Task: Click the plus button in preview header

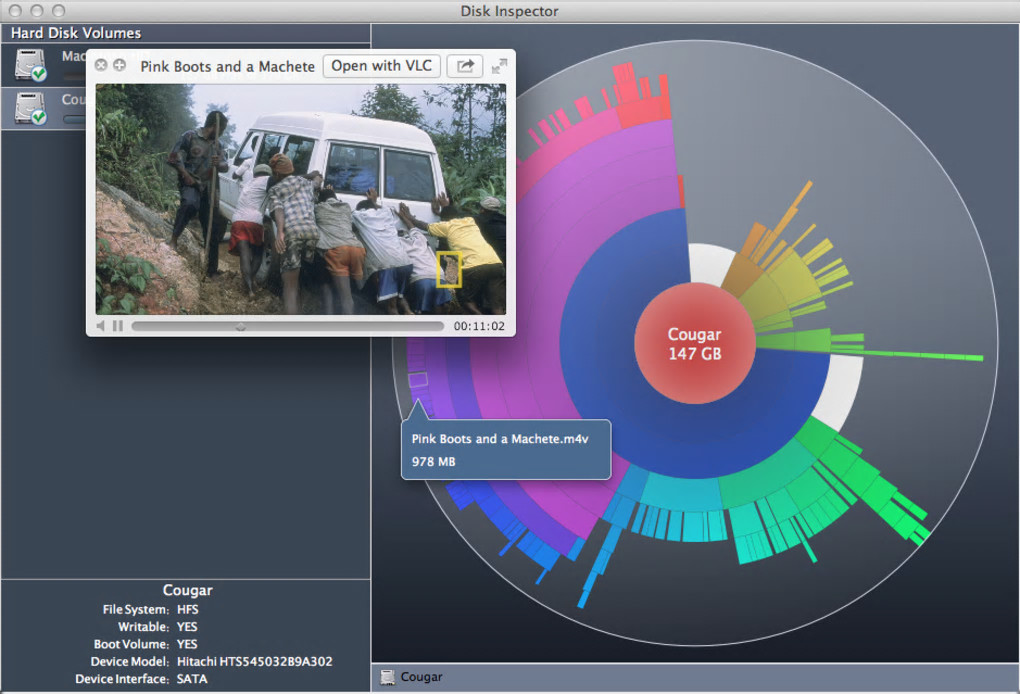Action: pyautogui.click(x=119, y=65)
